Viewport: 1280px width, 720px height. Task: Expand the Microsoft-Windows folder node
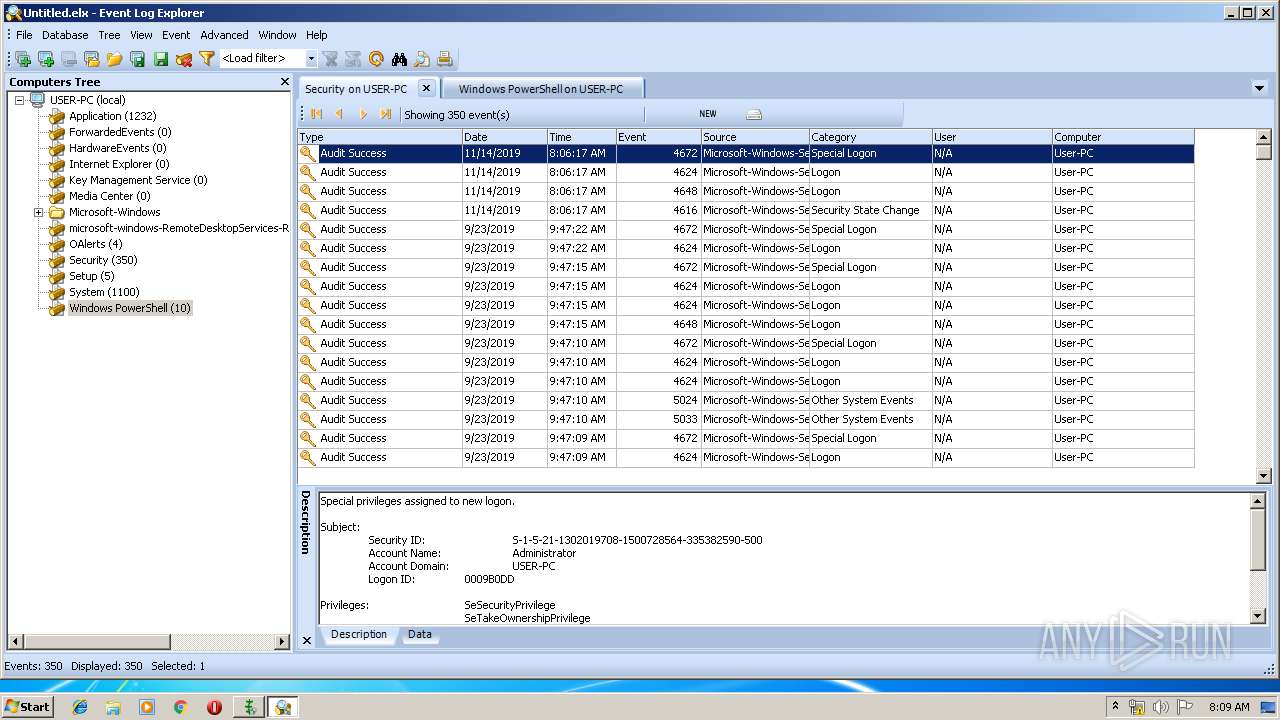pyautogui.click(x=39, y=212)
